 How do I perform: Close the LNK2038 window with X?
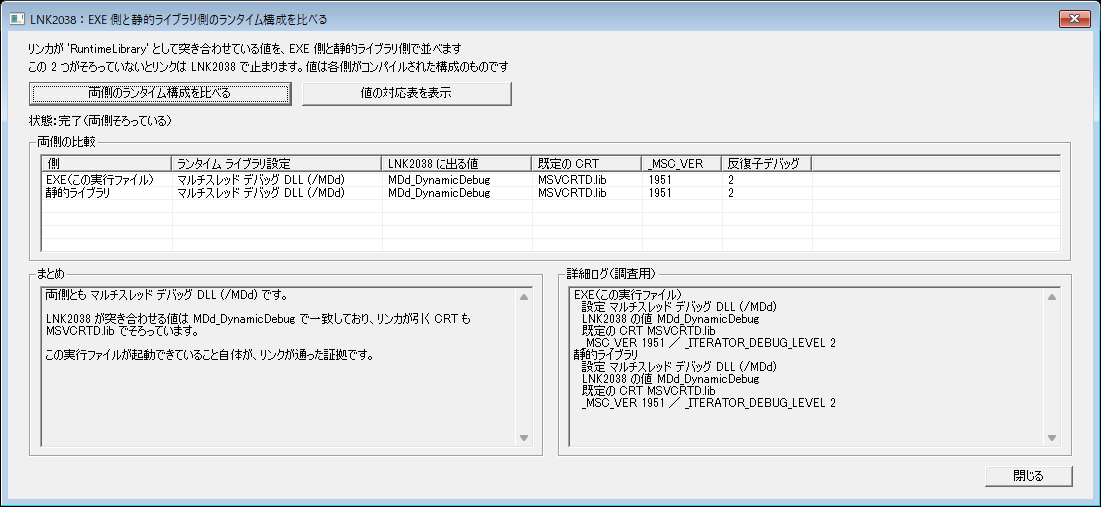coord(1074,19)
